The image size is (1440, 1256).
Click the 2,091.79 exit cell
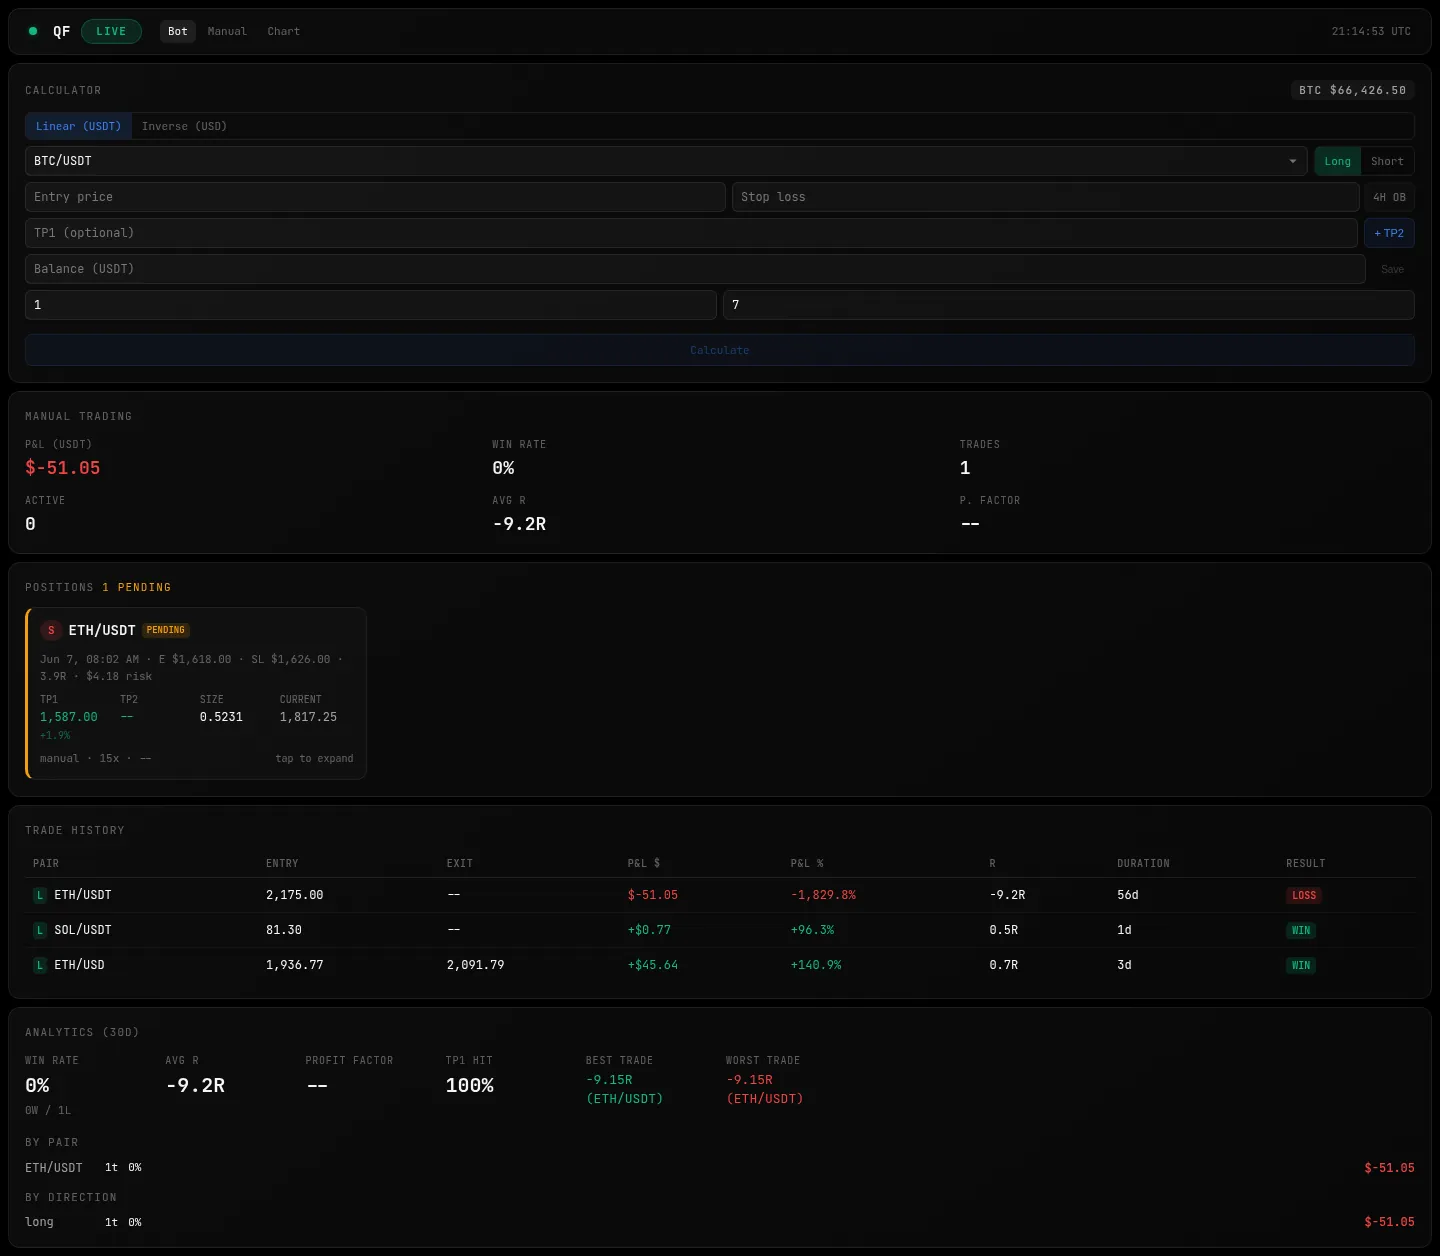coord(476,965)
